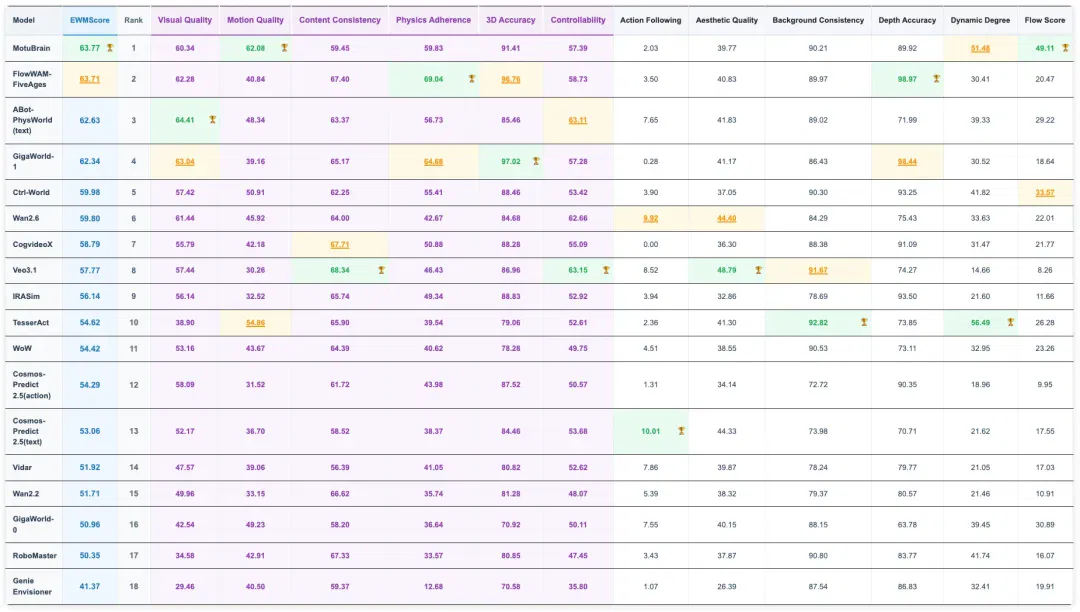The width and height of the screenshot is (1080, 612).
Task: Select the FlowWAM-FiveAges model name
Action: (x=32, y=79)
